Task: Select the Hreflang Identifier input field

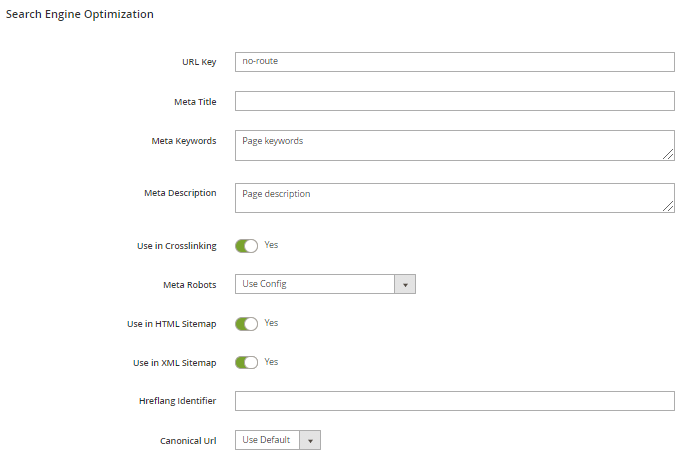Action: (454, 401)
